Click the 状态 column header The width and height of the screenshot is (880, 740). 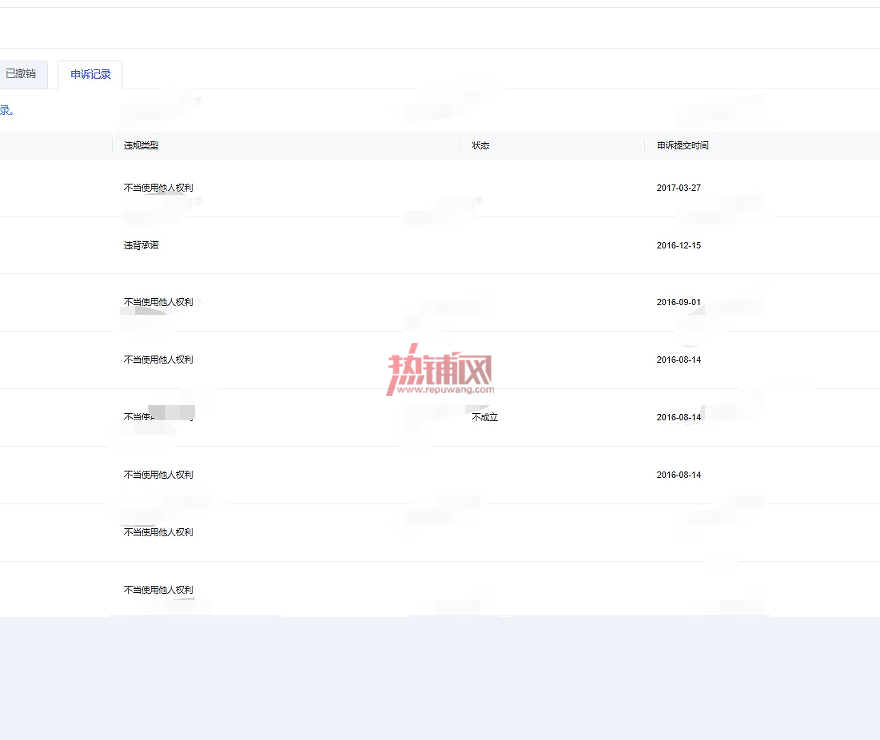pyautogui.click(x=480, y=145)
